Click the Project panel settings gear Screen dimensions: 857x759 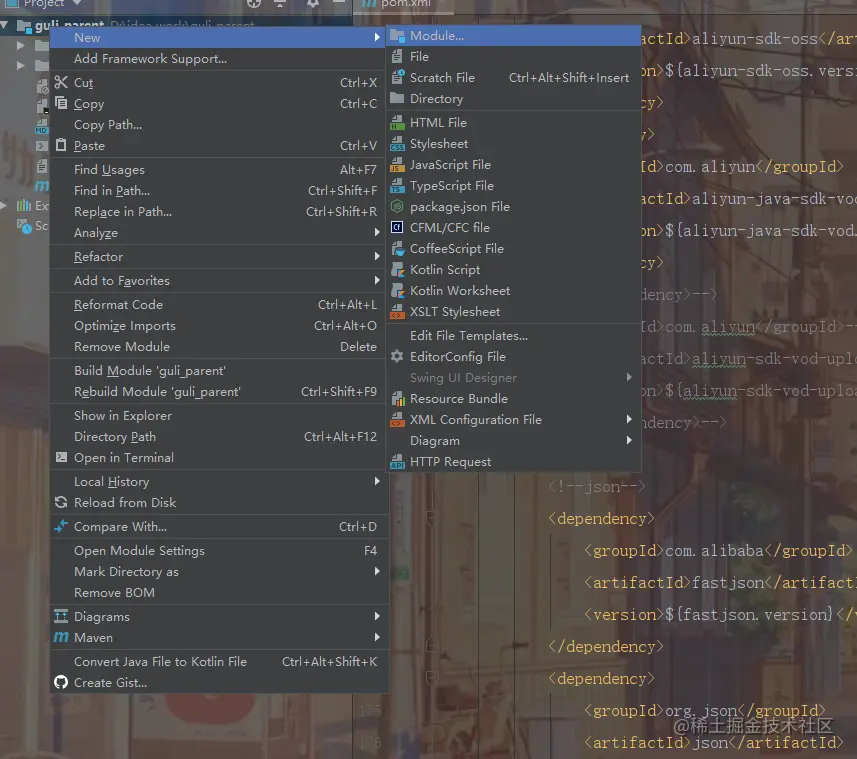point(313,3)
